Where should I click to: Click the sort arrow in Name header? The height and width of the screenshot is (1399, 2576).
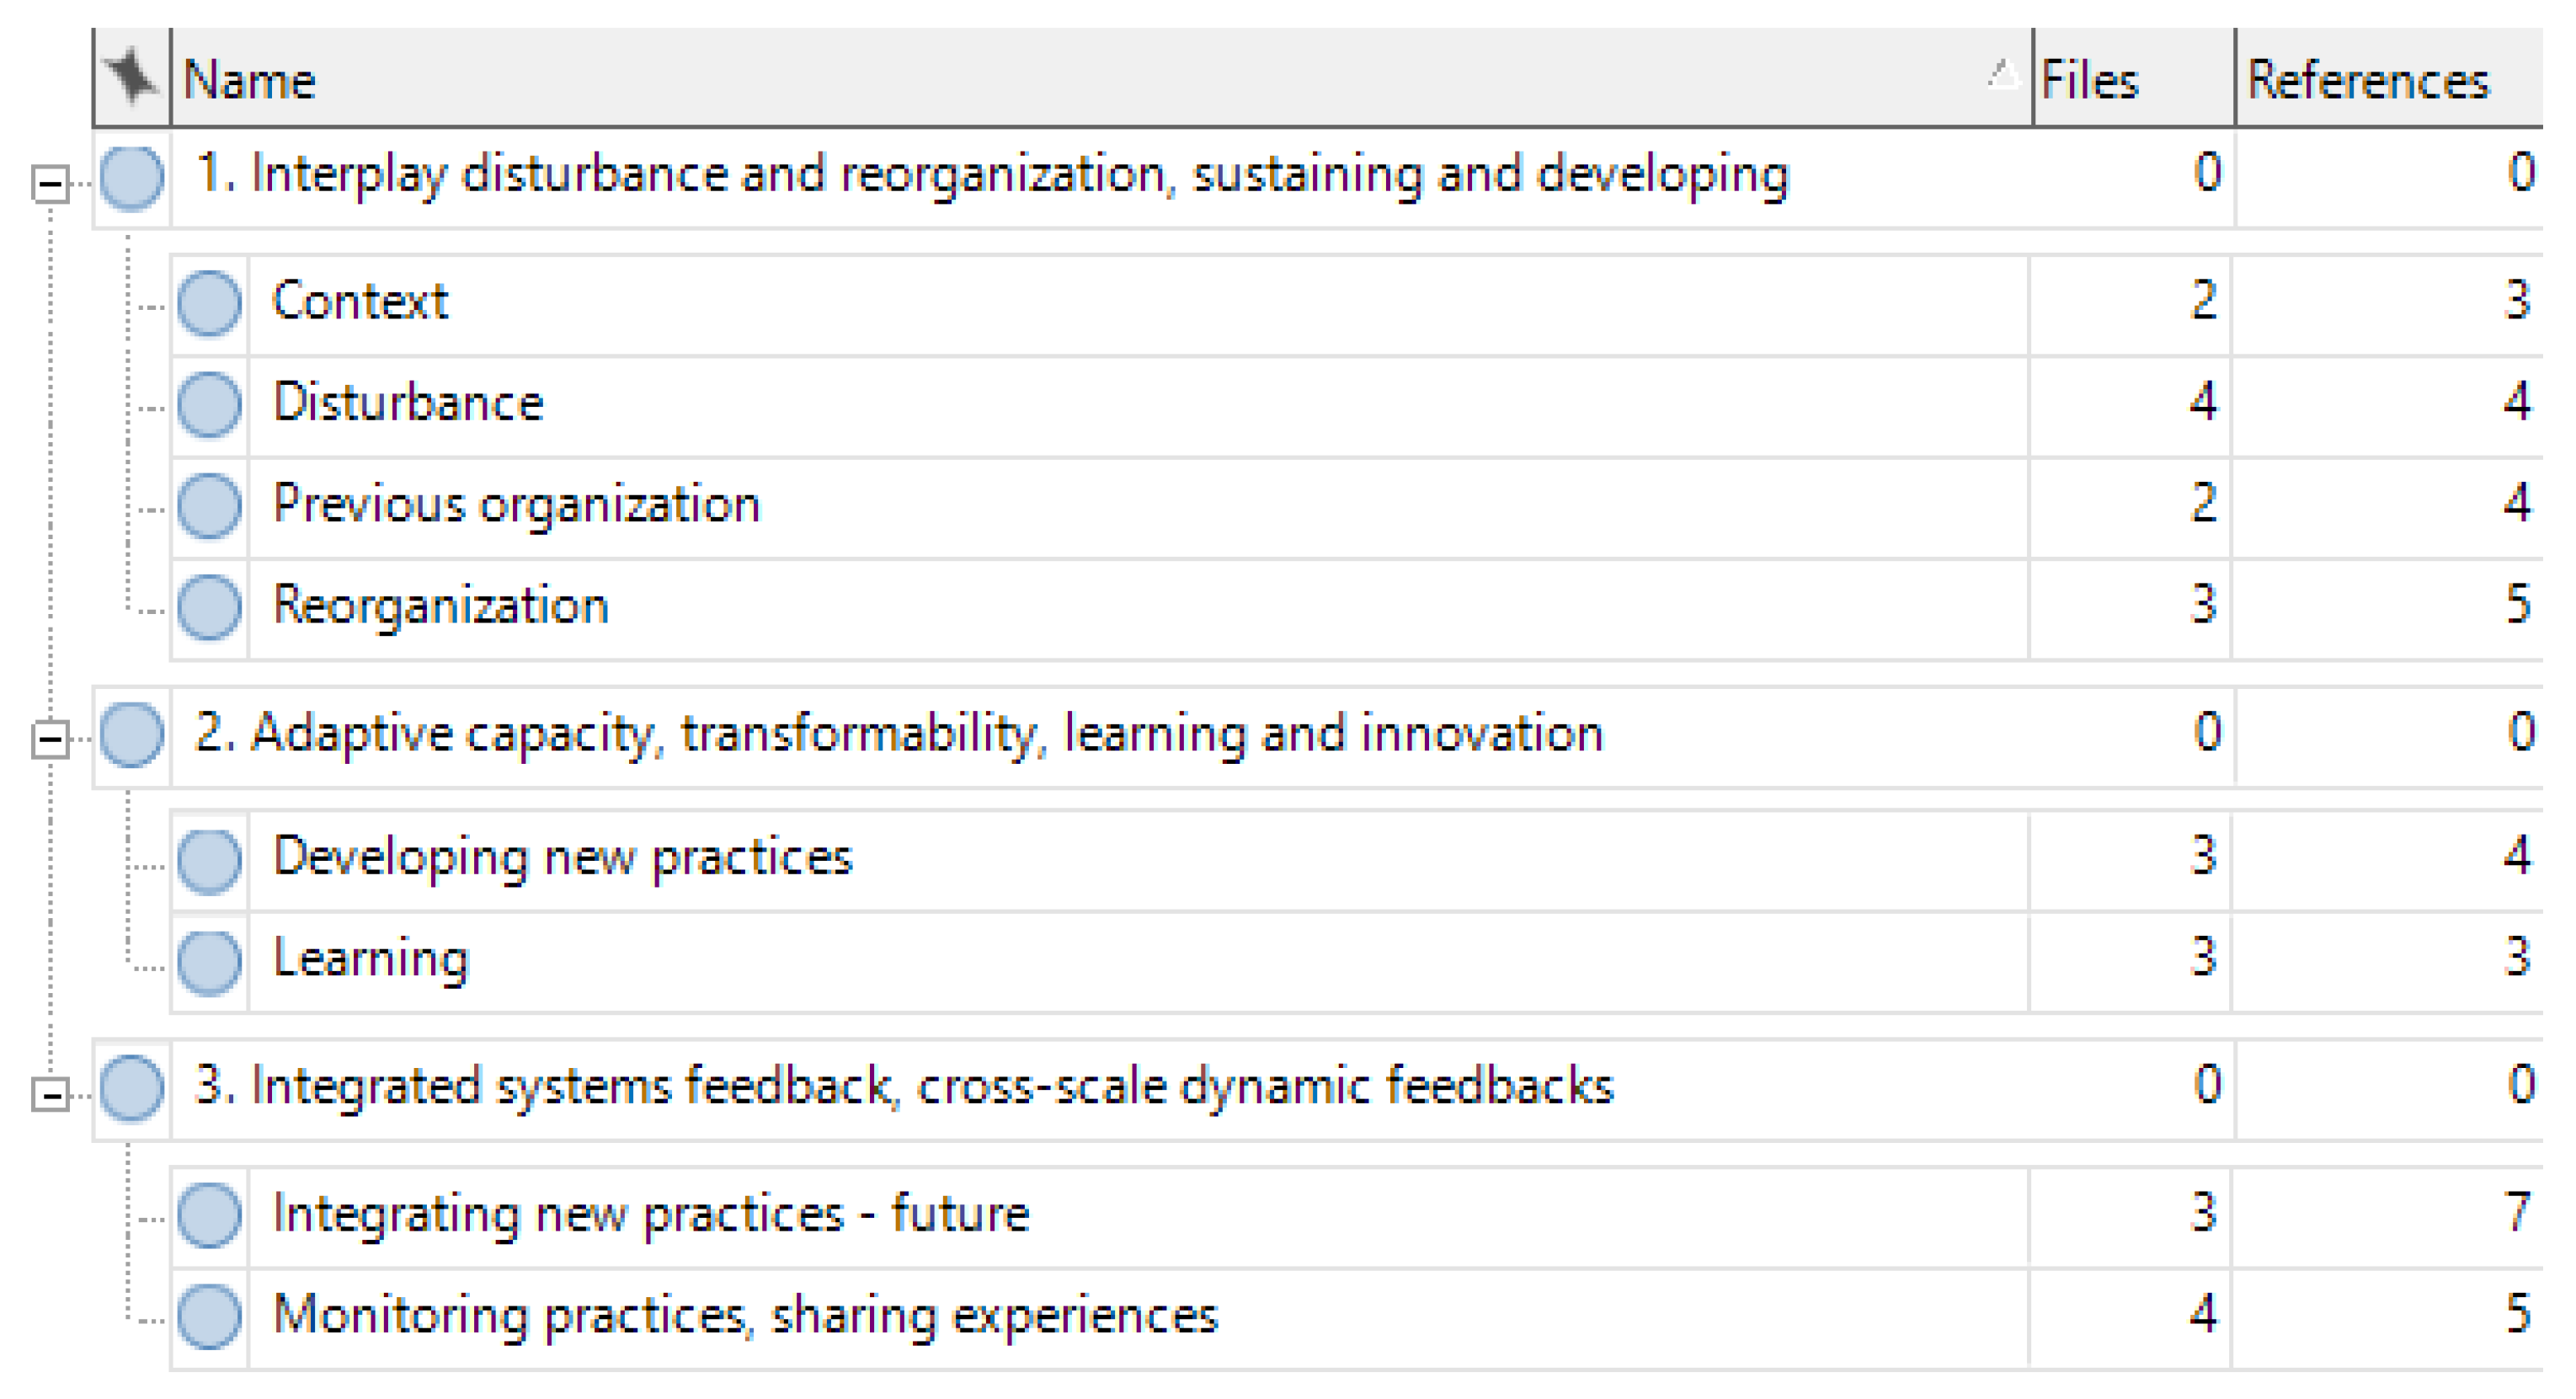tap(2002, 73)
